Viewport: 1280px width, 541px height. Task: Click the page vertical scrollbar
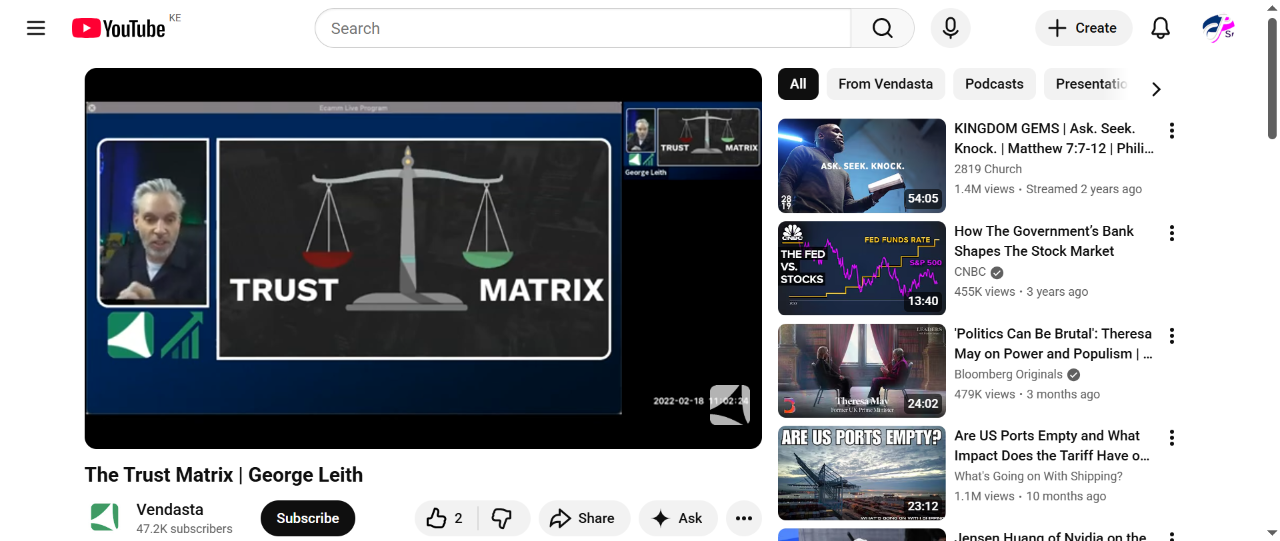(x=1272, y=80)
